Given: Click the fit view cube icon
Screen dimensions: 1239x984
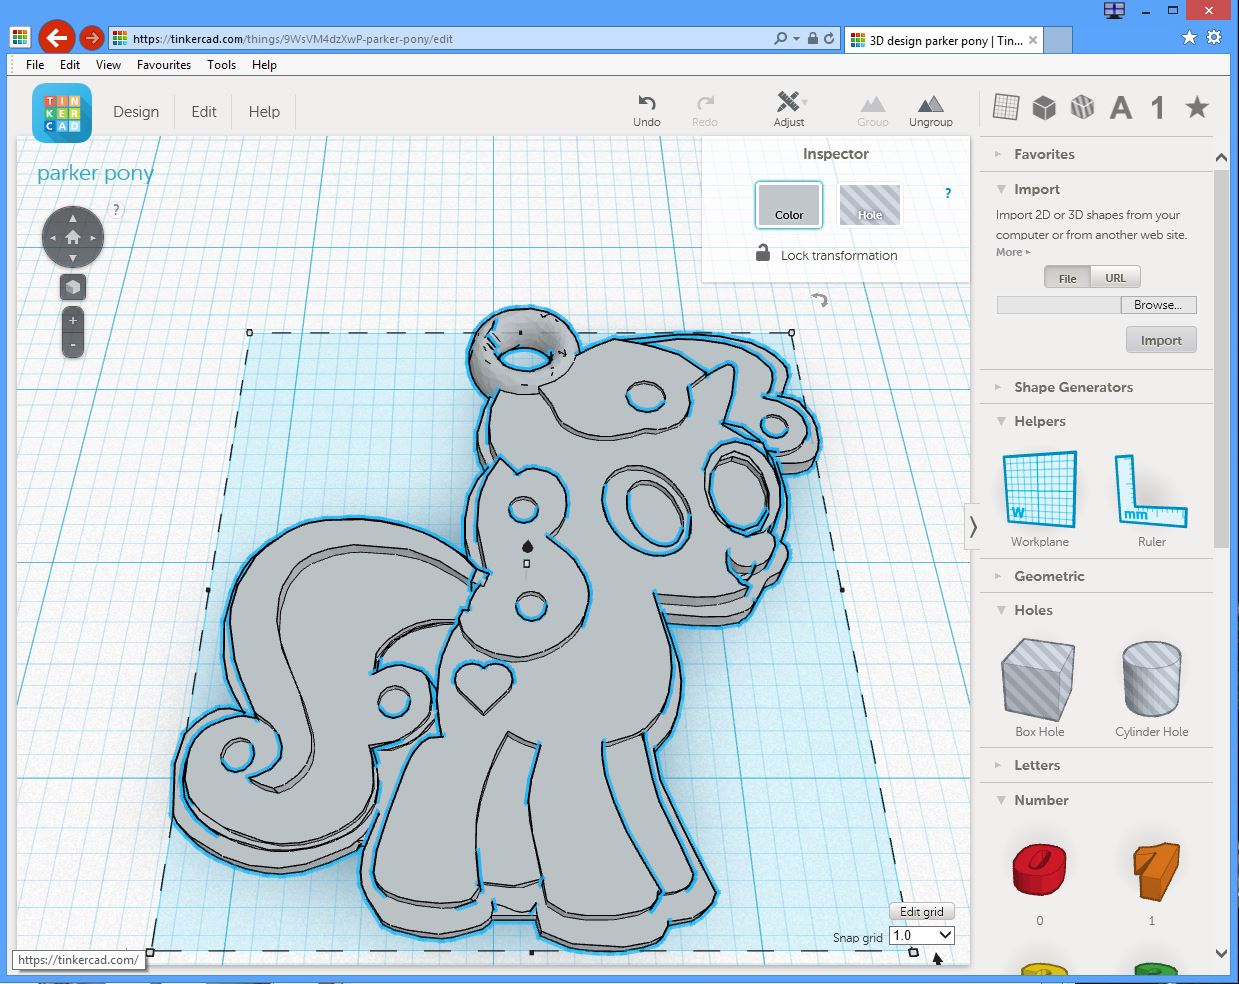Looking at the screenshot, I should 72,288.
